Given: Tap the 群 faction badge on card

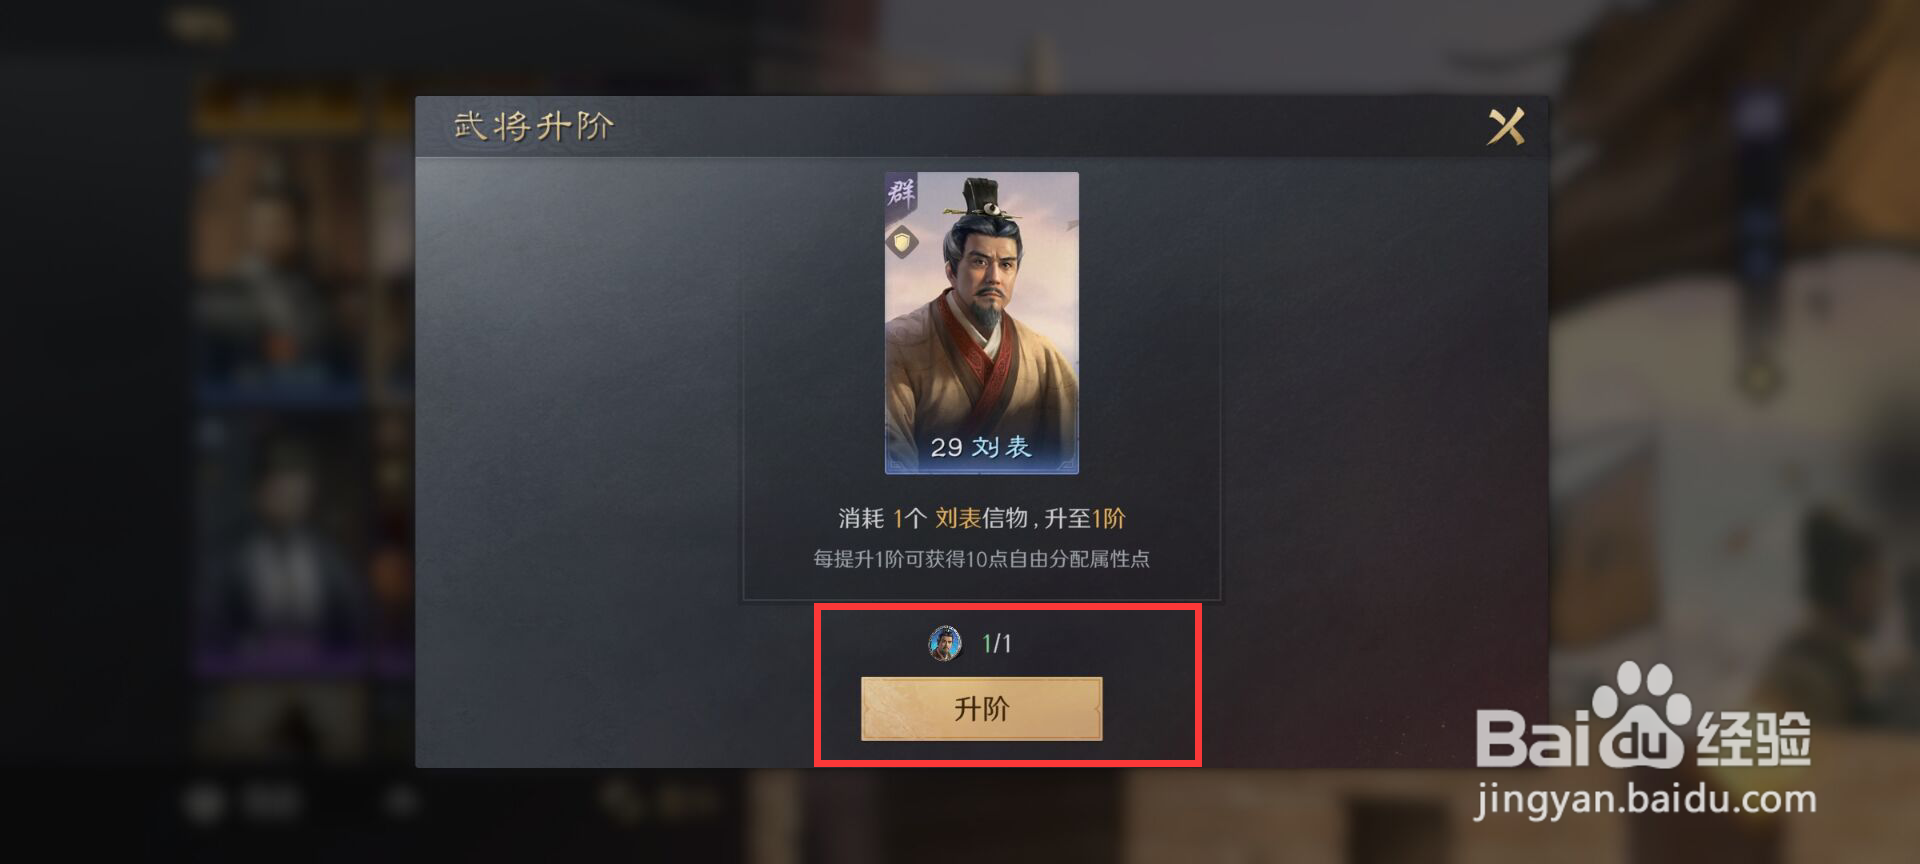Looking at the screenshot, I should tap(901, 191).
